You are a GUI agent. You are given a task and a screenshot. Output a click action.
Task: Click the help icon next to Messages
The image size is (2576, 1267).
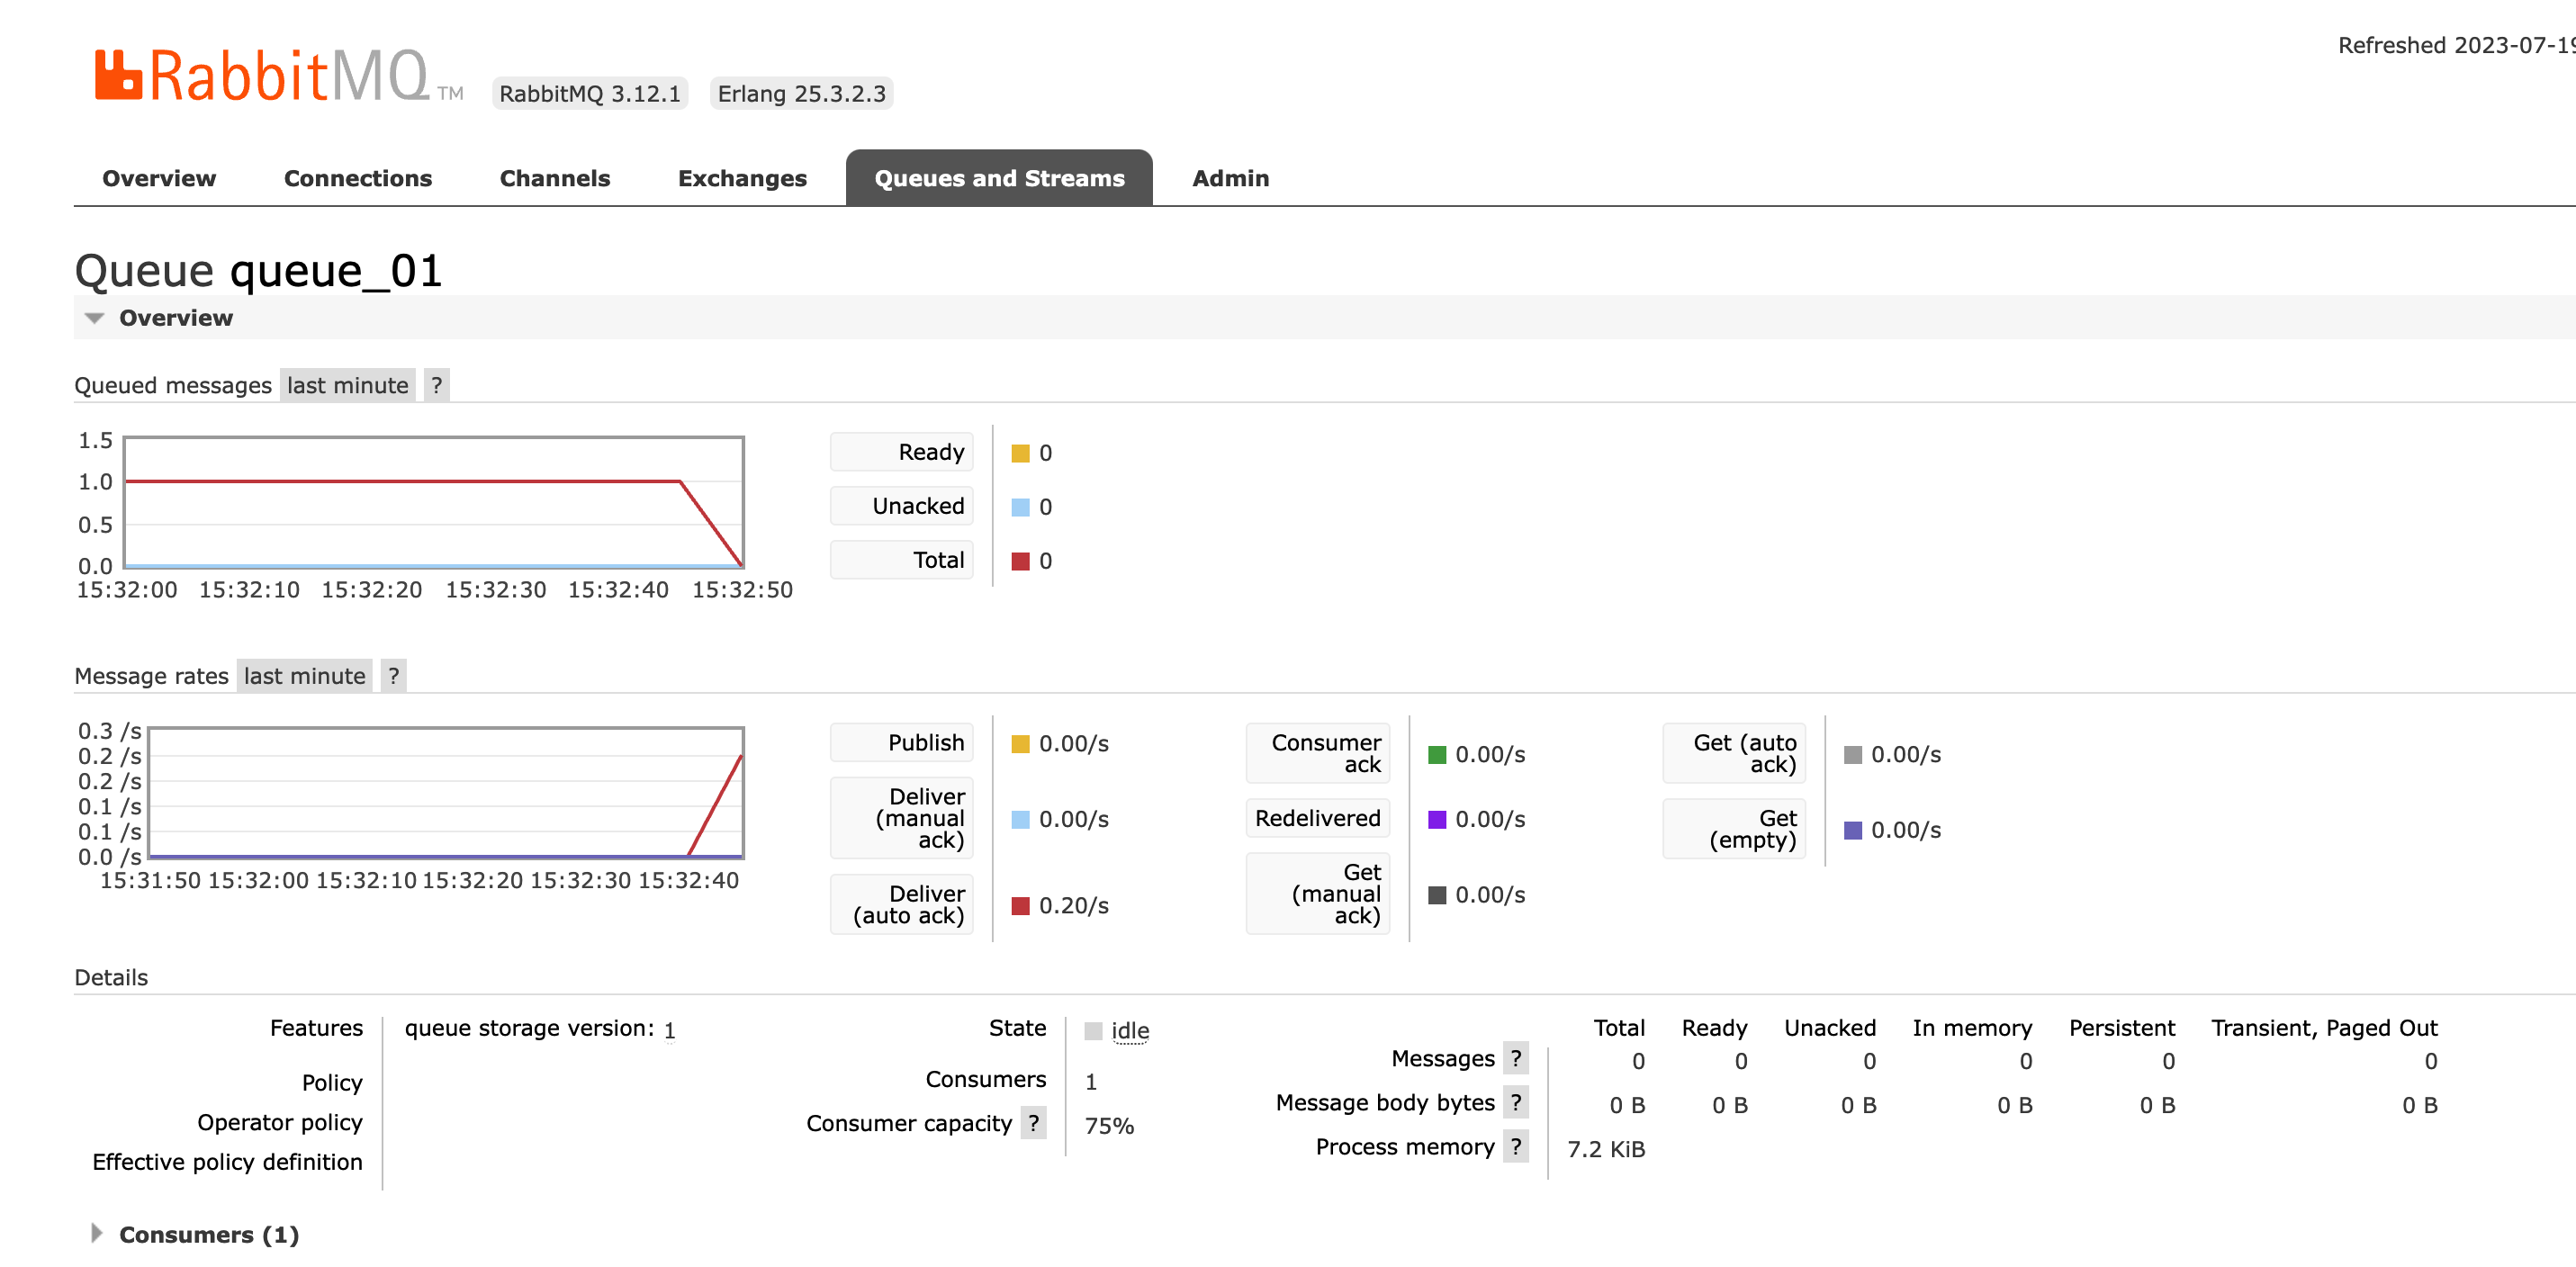[1516, 1058]
